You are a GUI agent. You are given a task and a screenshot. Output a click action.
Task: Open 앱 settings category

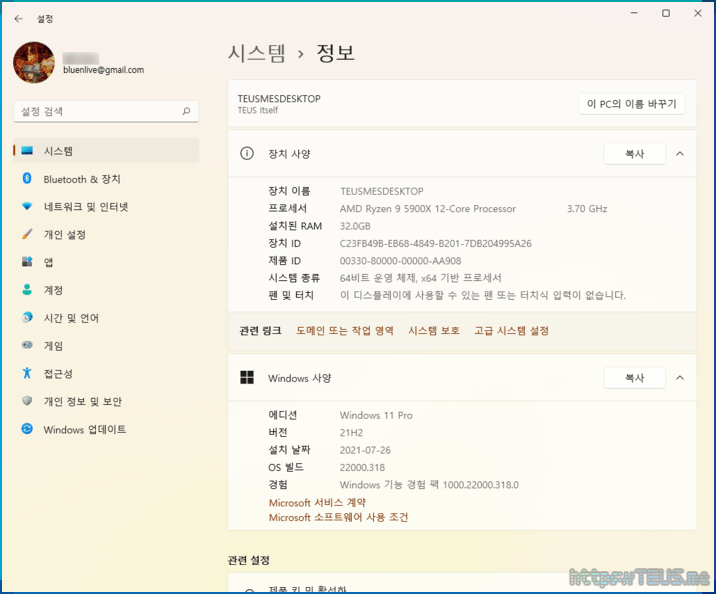tap(106, 262)
